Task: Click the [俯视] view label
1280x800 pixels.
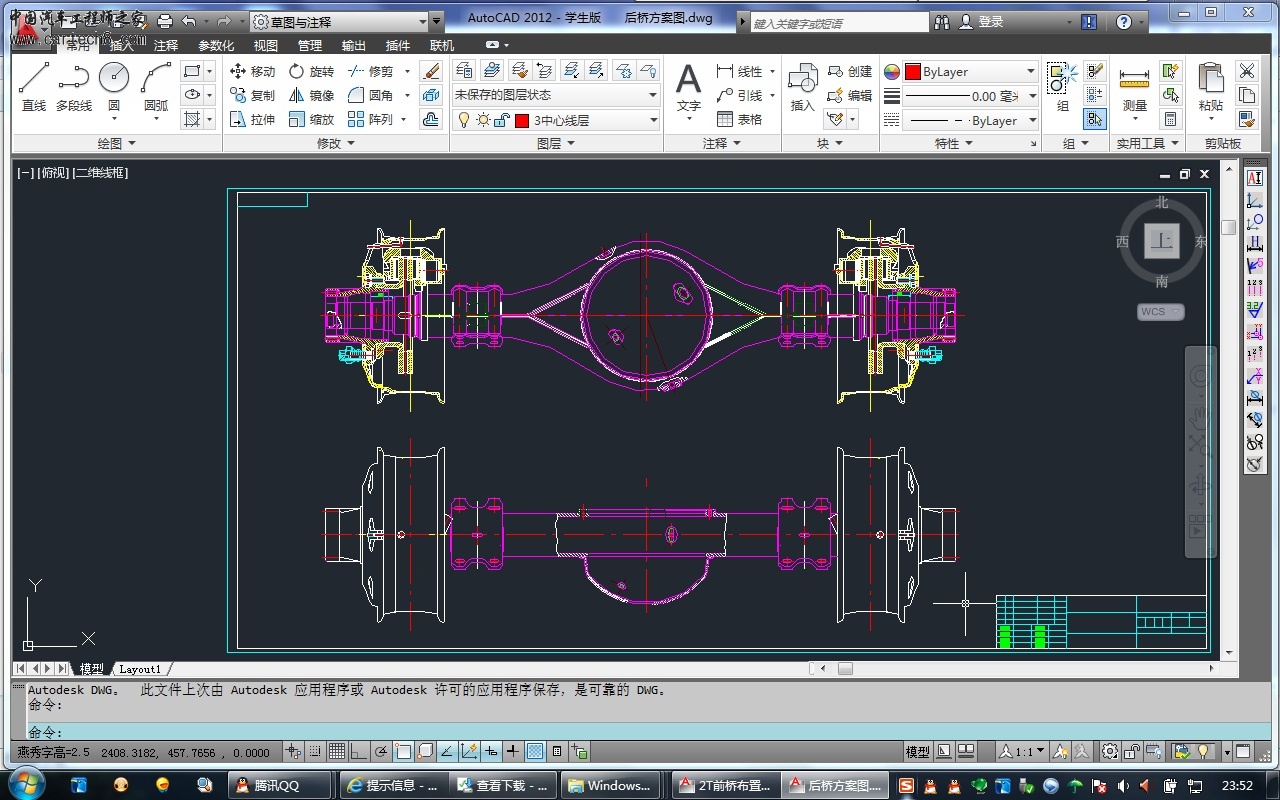Action: tap(53, 173)
